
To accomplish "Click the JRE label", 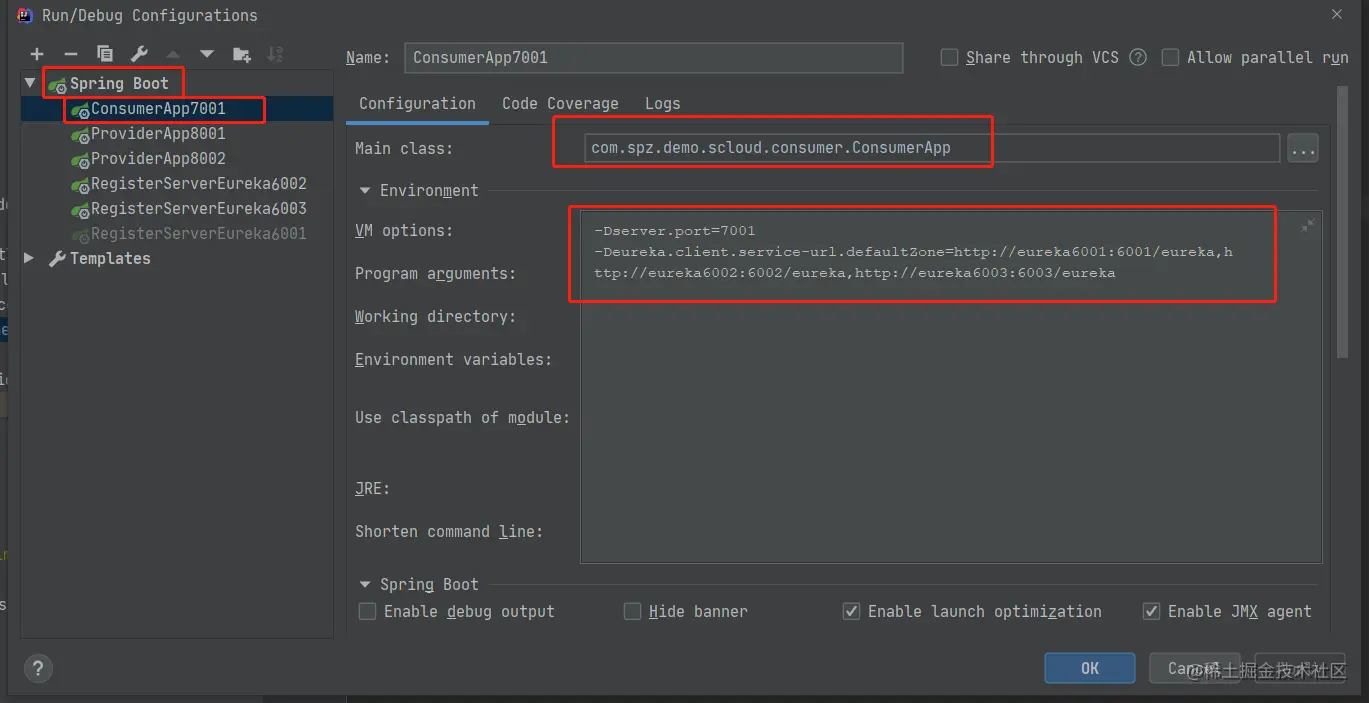I will coord(372,488).
